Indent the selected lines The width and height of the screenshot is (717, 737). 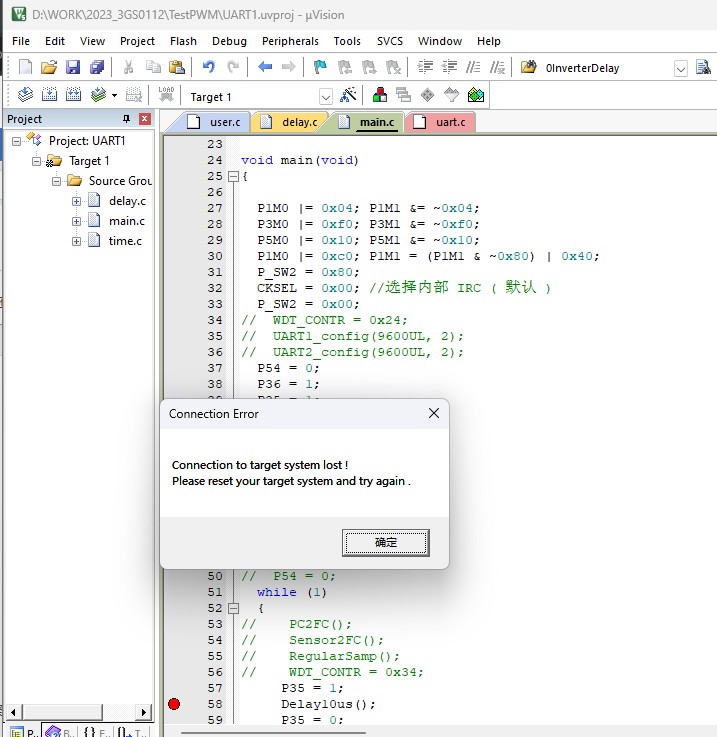(425, 67)
